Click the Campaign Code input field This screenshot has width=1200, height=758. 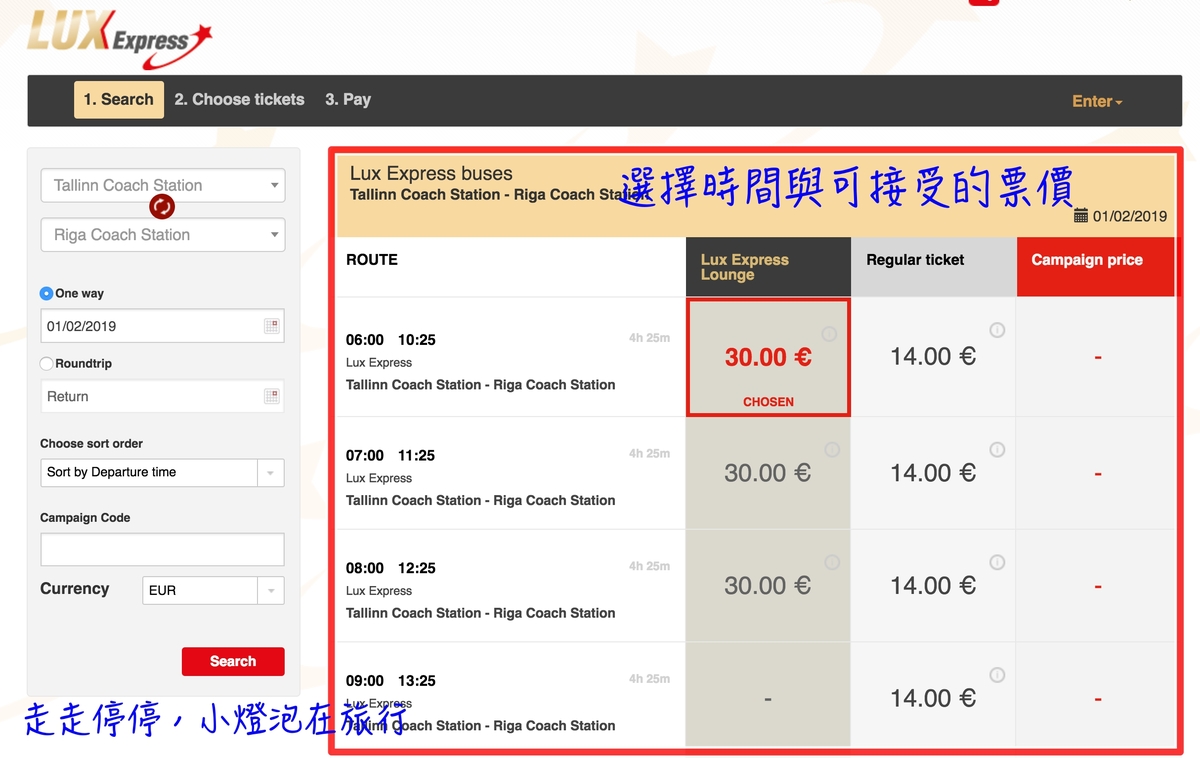tap(162, 549)
